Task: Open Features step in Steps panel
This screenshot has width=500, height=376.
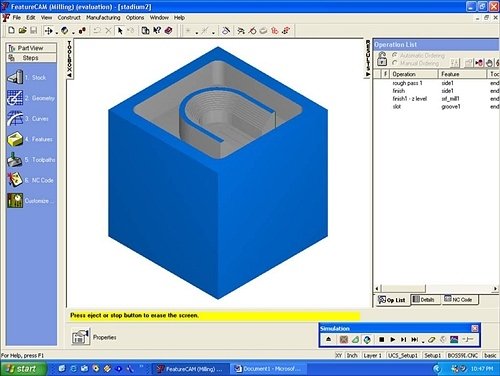Action: [x=30, y=139]
